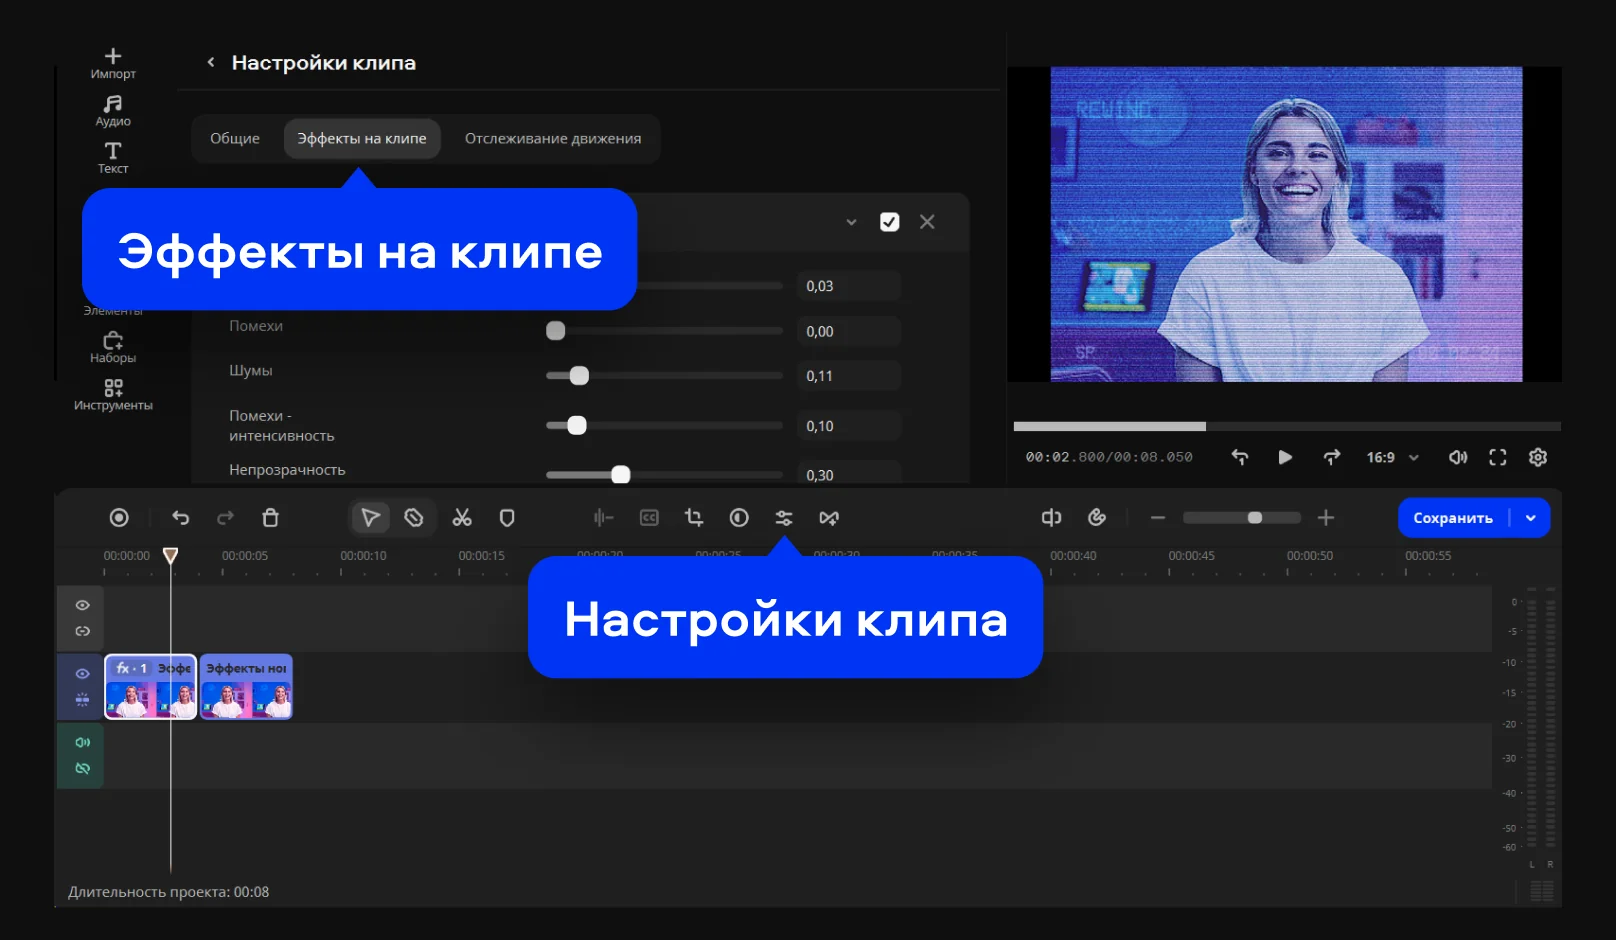Click the undo arrow in toolbar
The width and height of the screenshot is (1616, 940).
coord(181,518)
